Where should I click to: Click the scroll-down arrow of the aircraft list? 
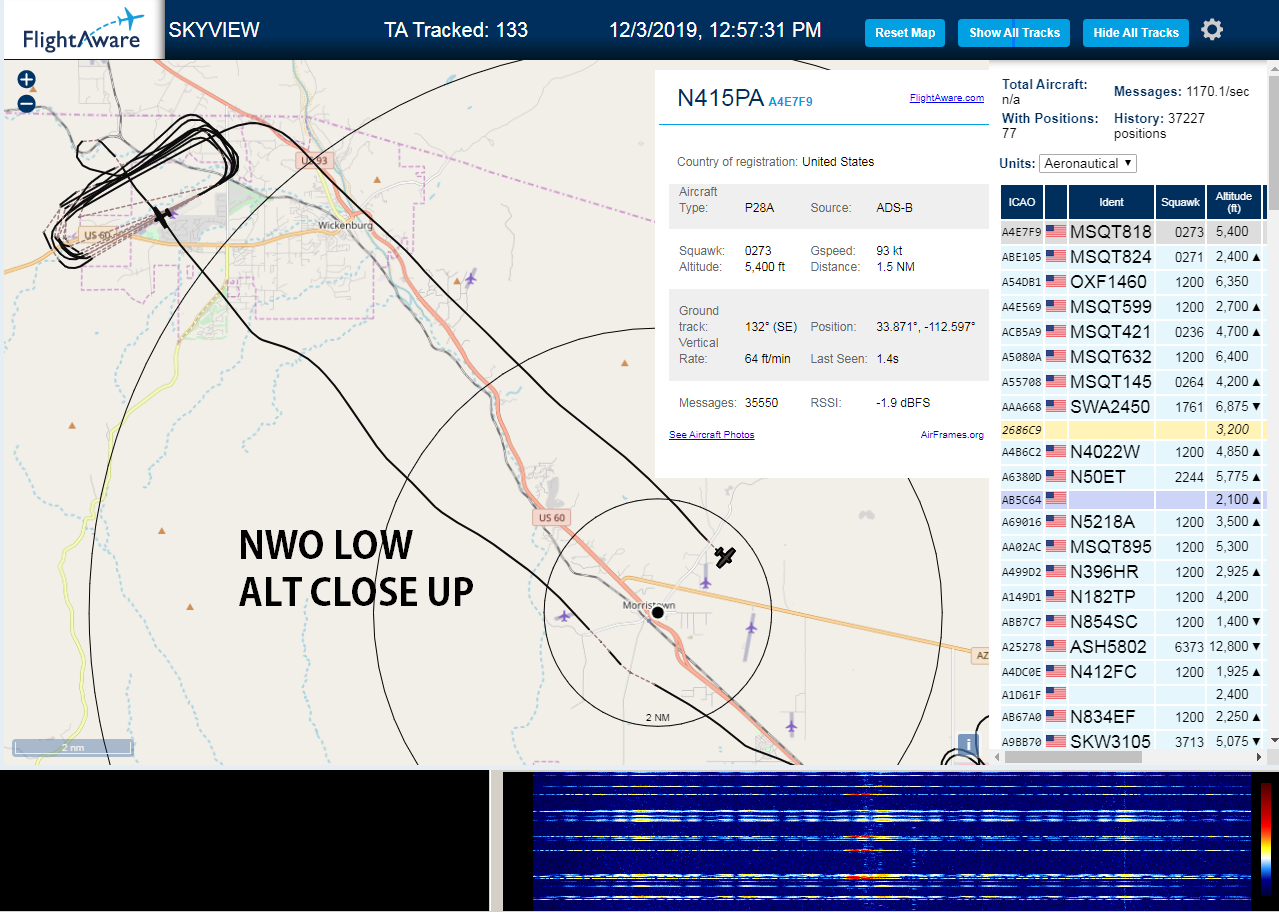click(x=1273, y=740)
